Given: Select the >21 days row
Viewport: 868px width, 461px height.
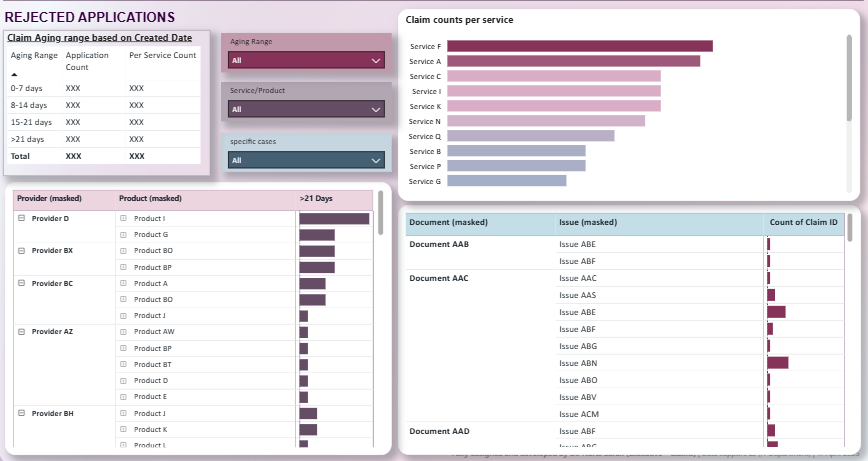Looking at the screenshot, I should [105, 139].
